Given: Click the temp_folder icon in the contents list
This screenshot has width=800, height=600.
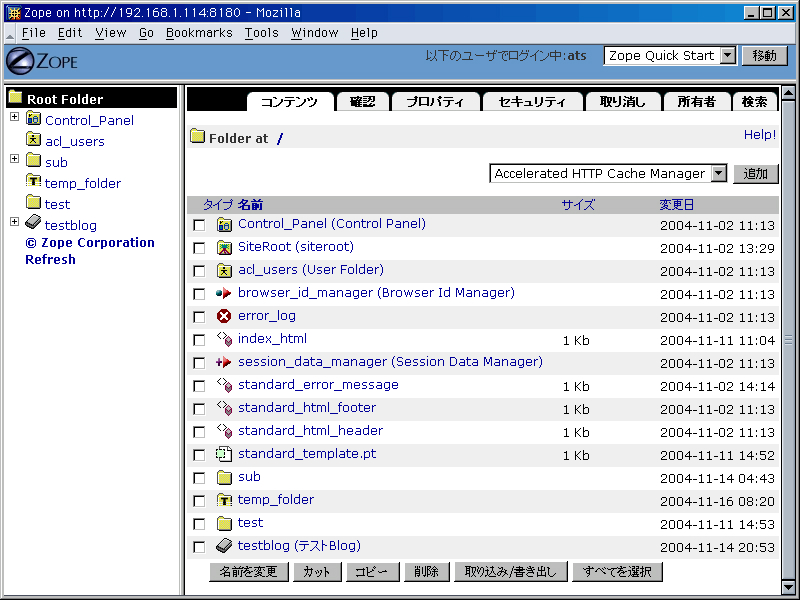Looking at the screenshot, I should [x=224, y=500].
